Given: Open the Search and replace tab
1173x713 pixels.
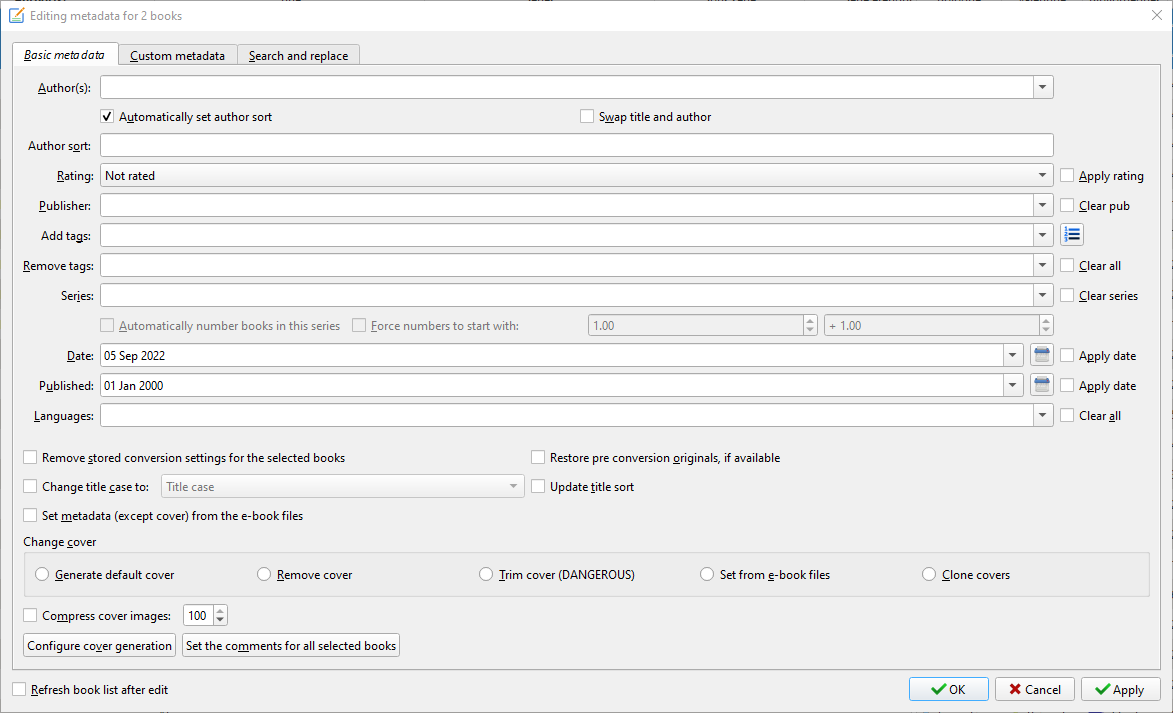Looking at the screenshot, I should (x=298, y=55).
